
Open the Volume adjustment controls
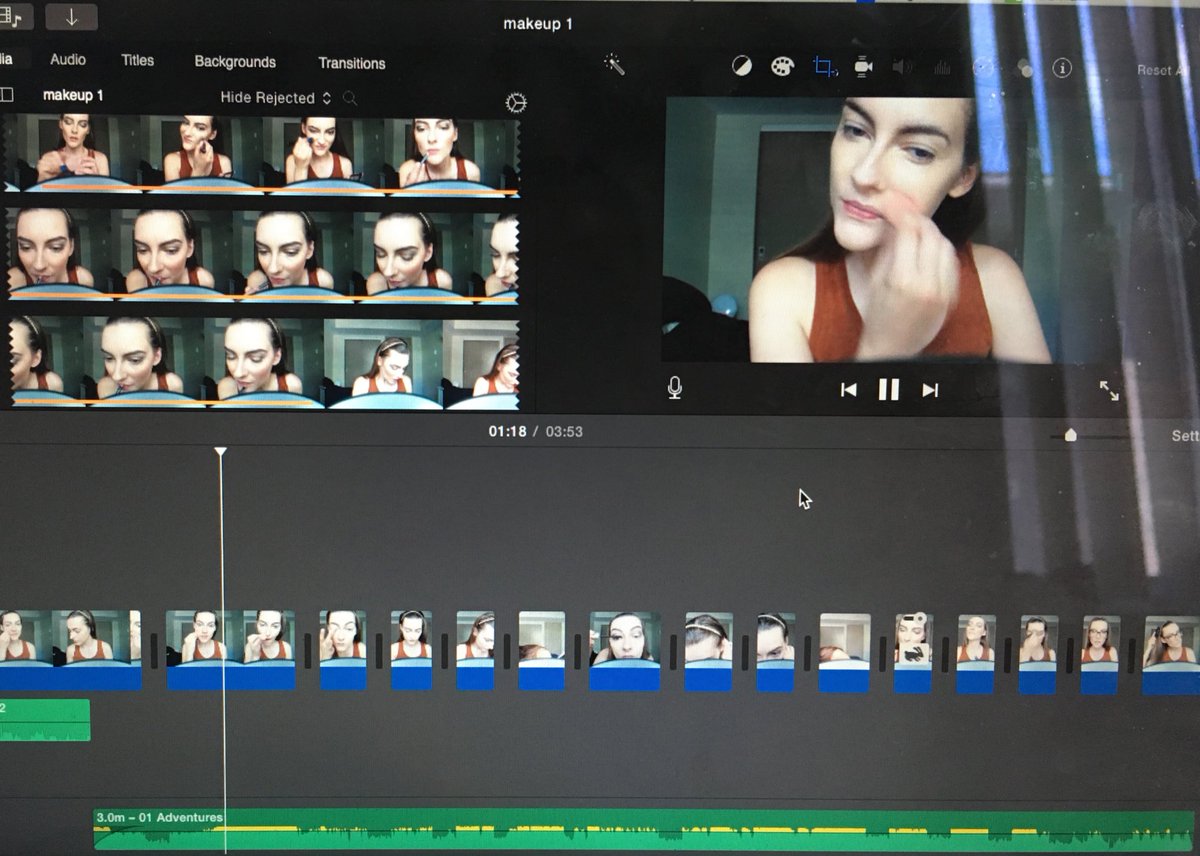[901, 65]
